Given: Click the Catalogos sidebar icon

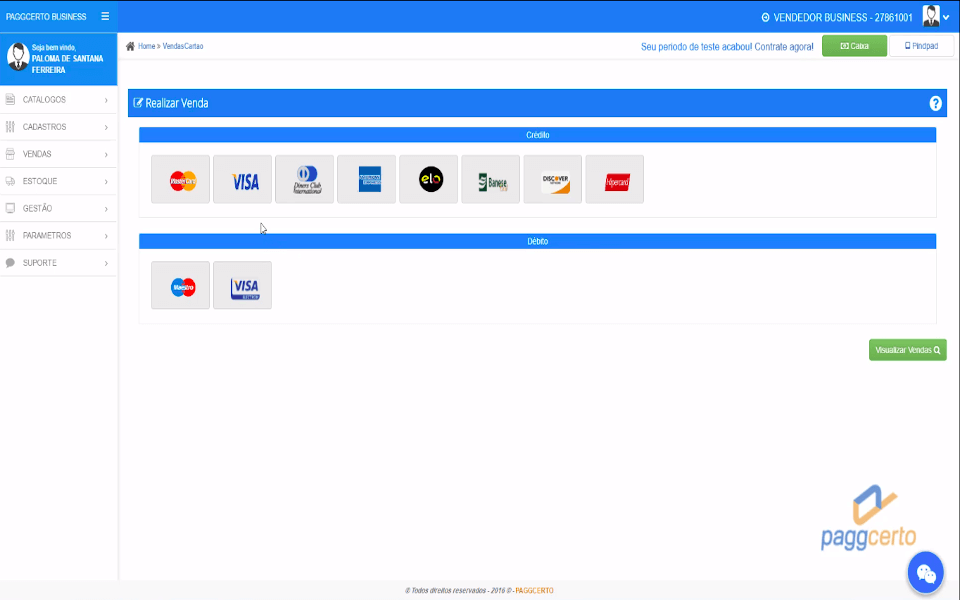Looking at the screenshot, I should pos(10,99).
